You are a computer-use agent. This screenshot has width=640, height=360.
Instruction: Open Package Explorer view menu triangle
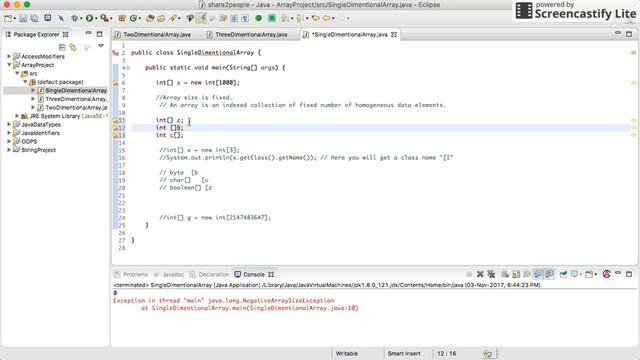click(101, 46)
